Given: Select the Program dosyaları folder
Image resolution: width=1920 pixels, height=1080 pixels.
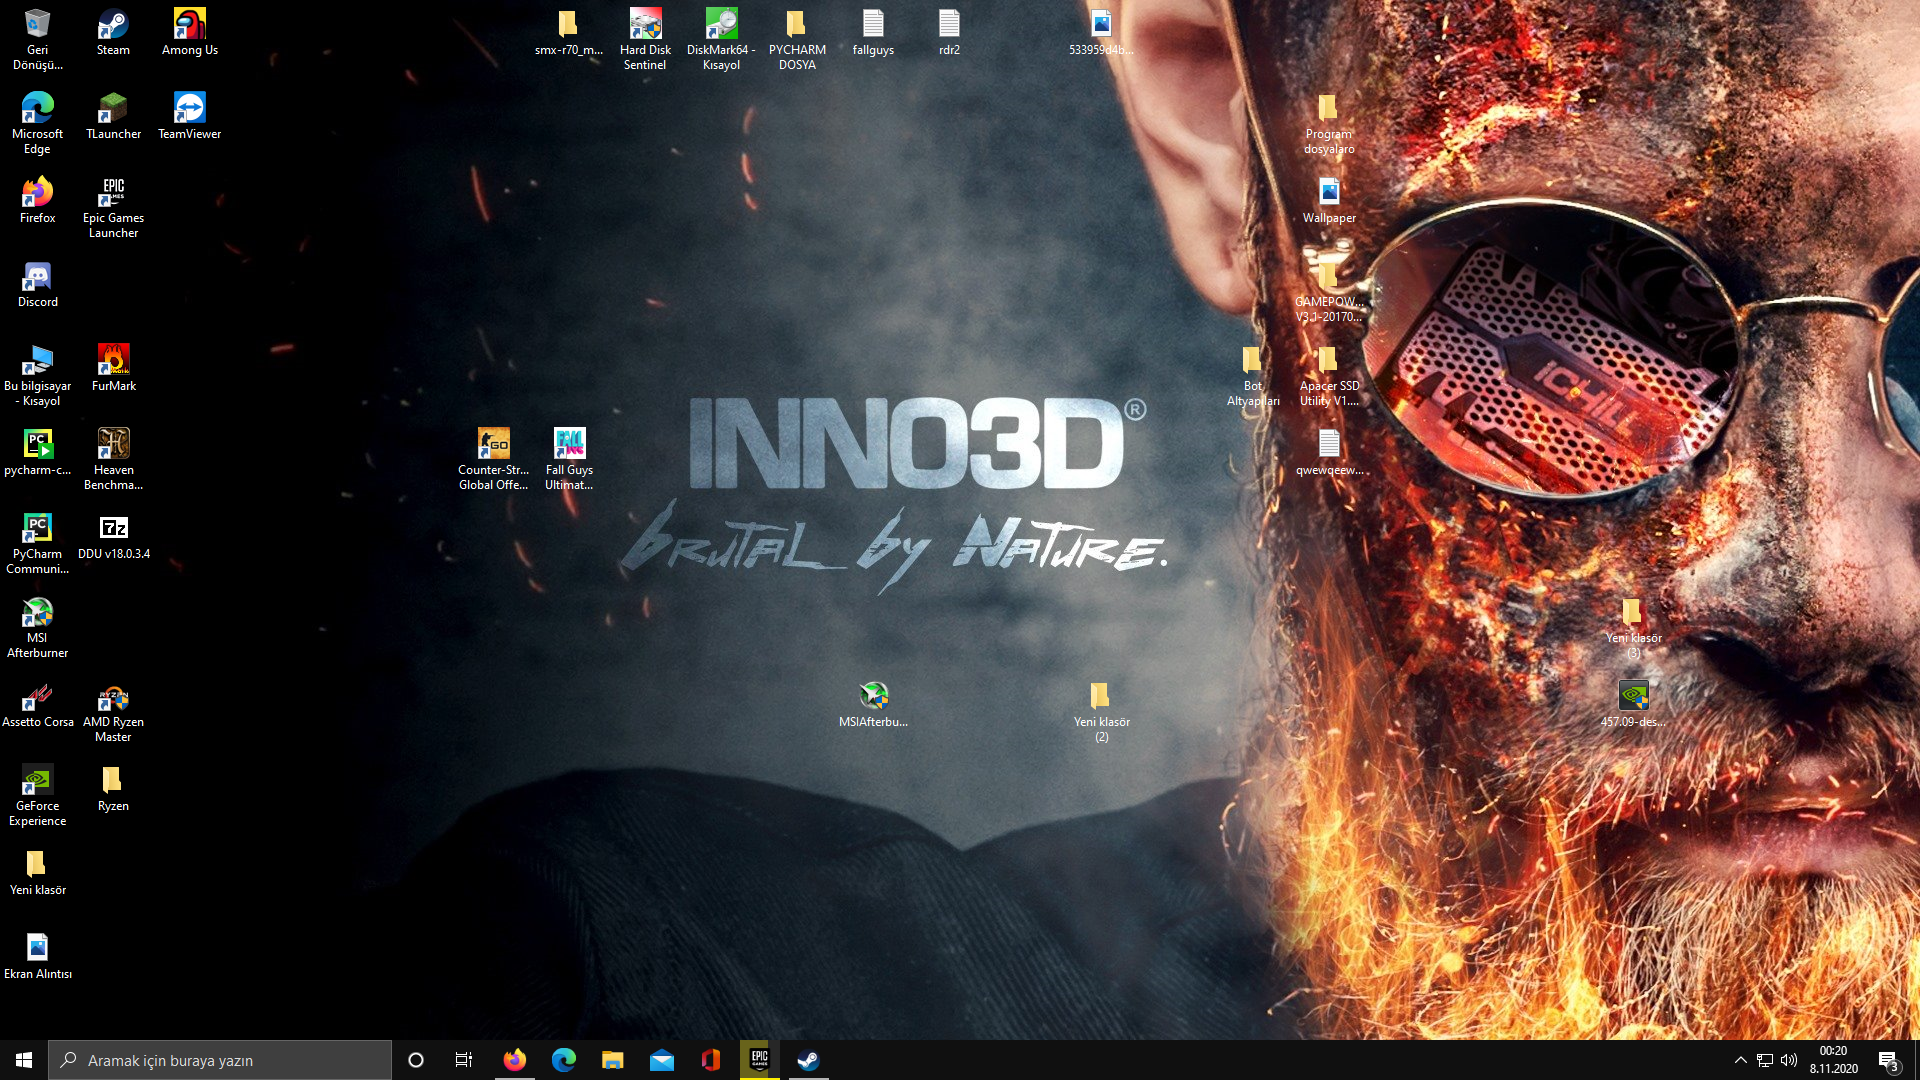Looking at the screenshot, I should [1329, 122].
